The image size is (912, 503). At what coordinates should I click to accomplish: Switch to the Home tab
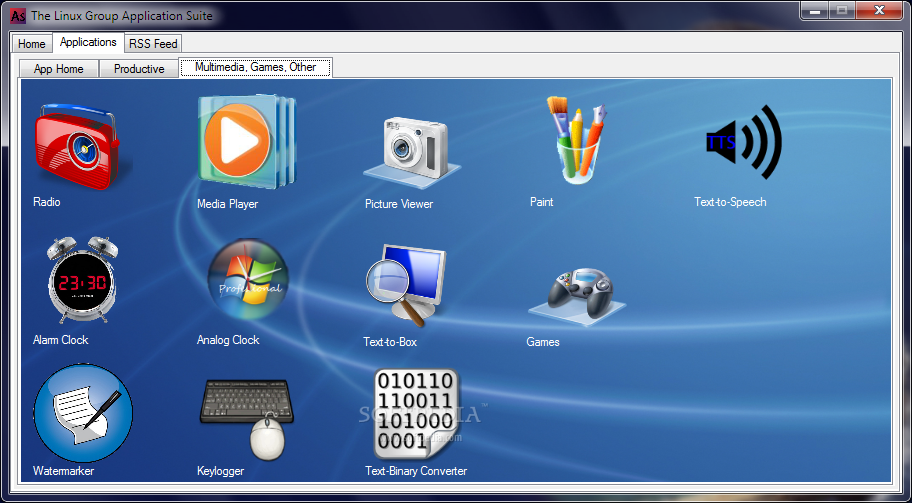pyautogui.click(x=31, y=44)
